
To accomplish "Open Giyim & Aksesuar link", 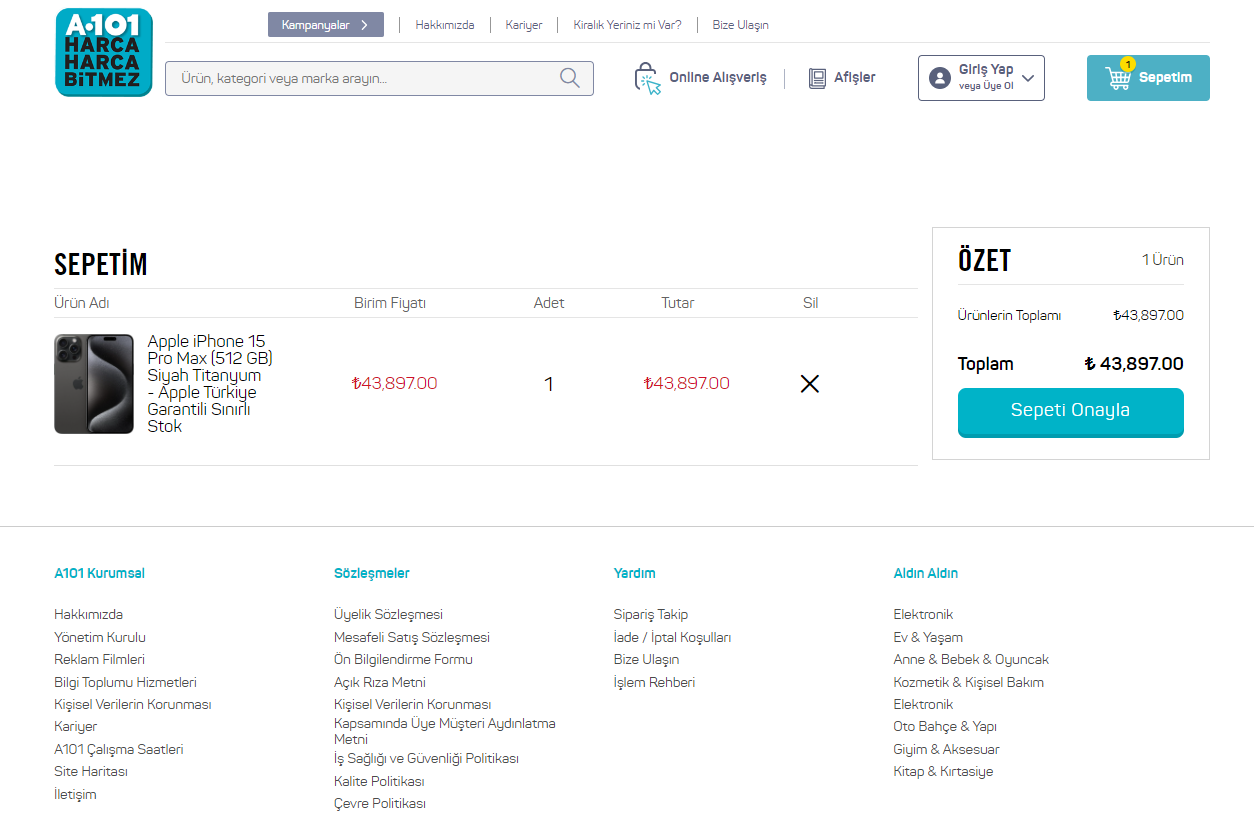I will click(946, 749).
